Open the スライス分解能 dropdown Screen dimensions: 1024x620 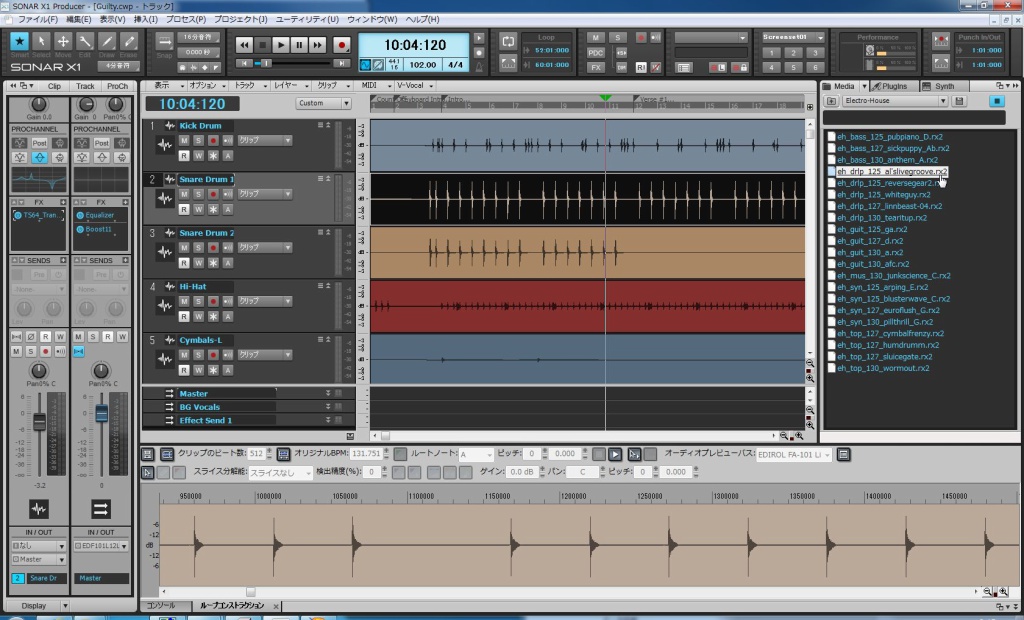coord(280,472)
